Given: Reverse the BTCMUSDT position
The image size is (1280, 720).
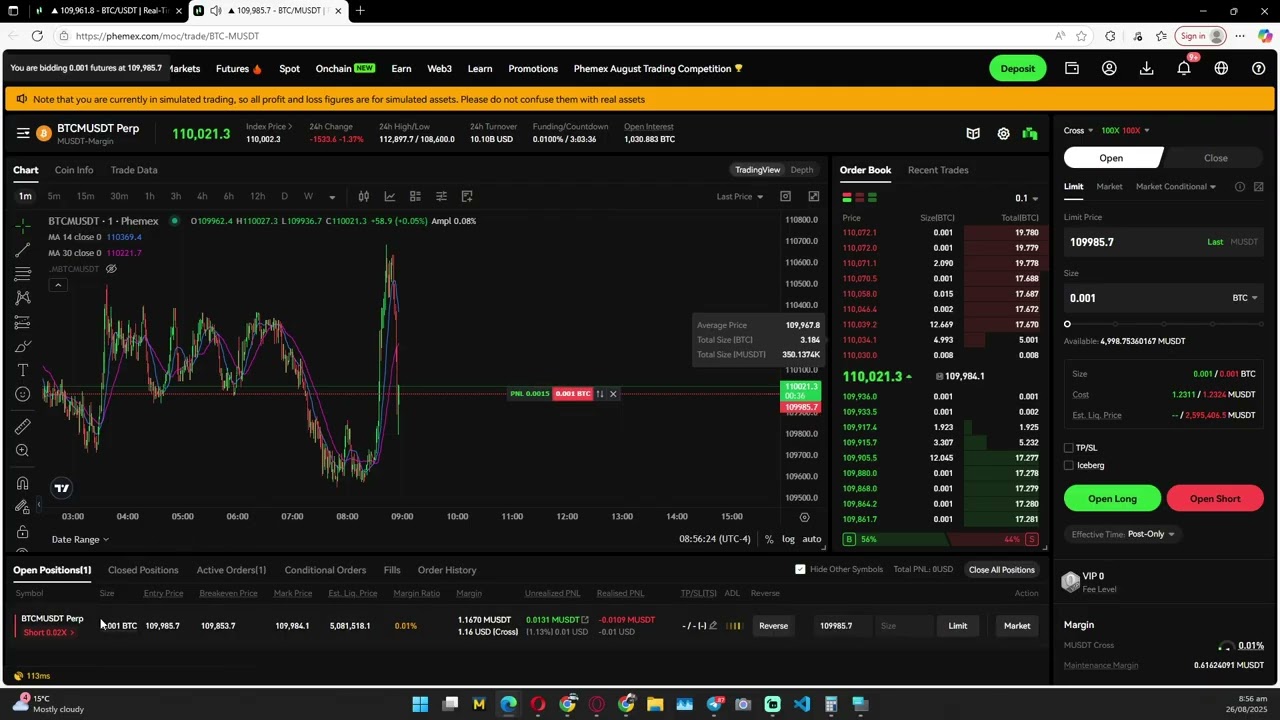Looking at the screenshot, I should tap(773, 626).
